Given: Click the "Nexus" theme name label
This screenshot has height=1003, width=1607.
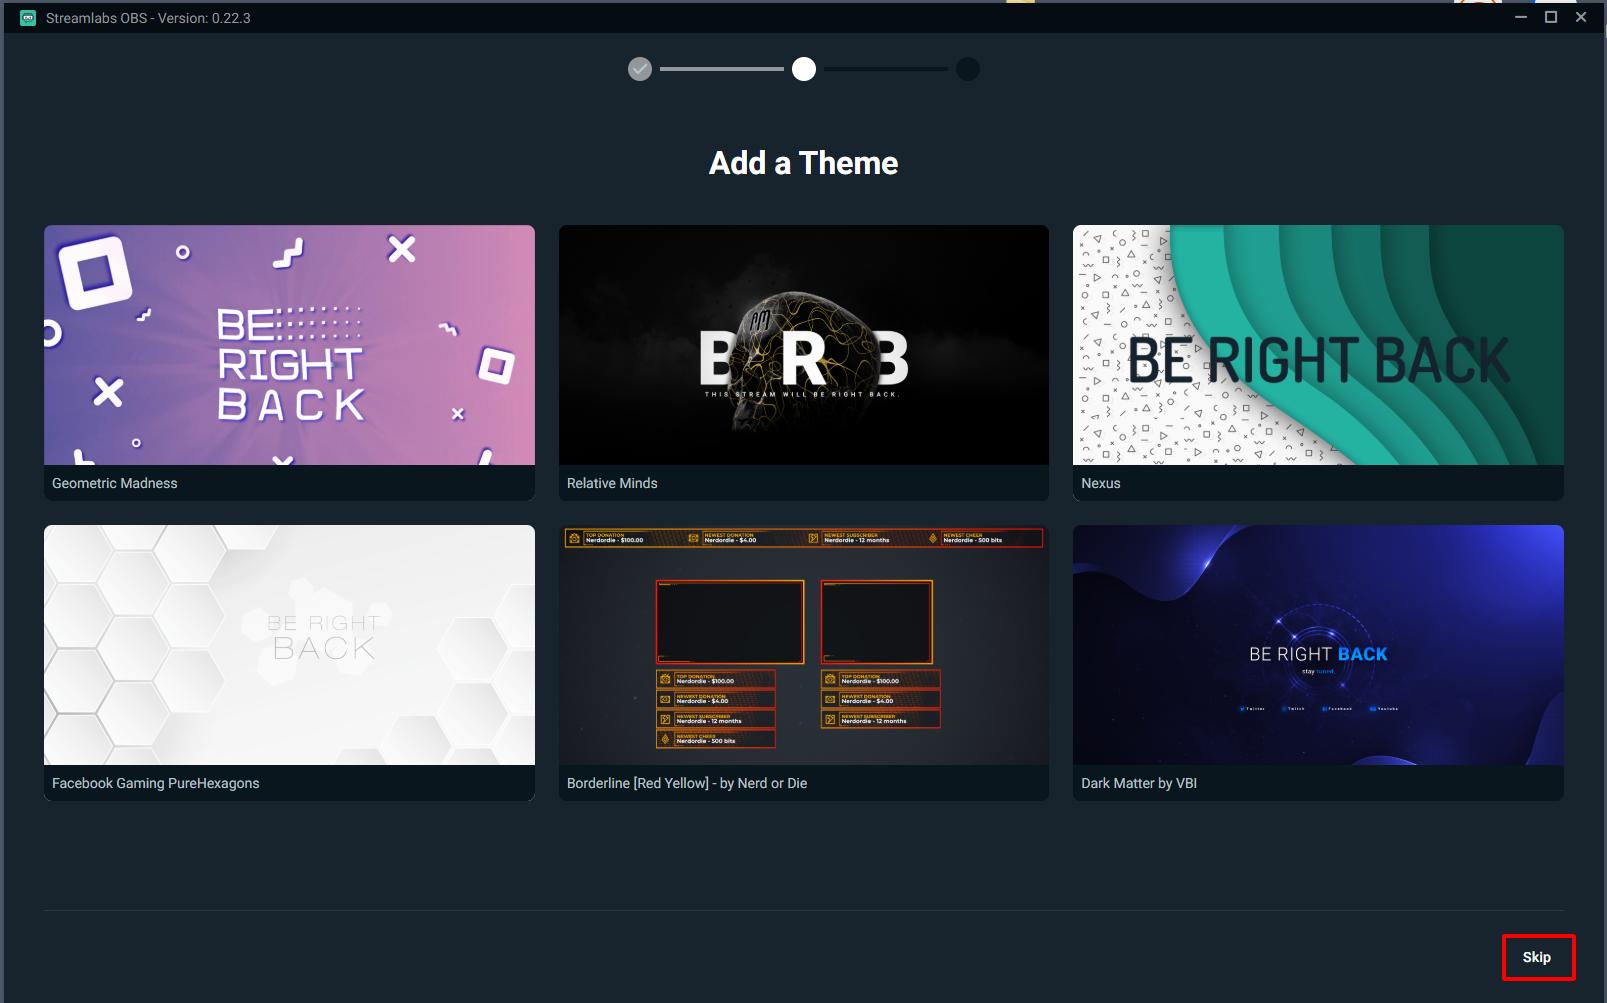Looking at the screenshot, I should 1101,483.
